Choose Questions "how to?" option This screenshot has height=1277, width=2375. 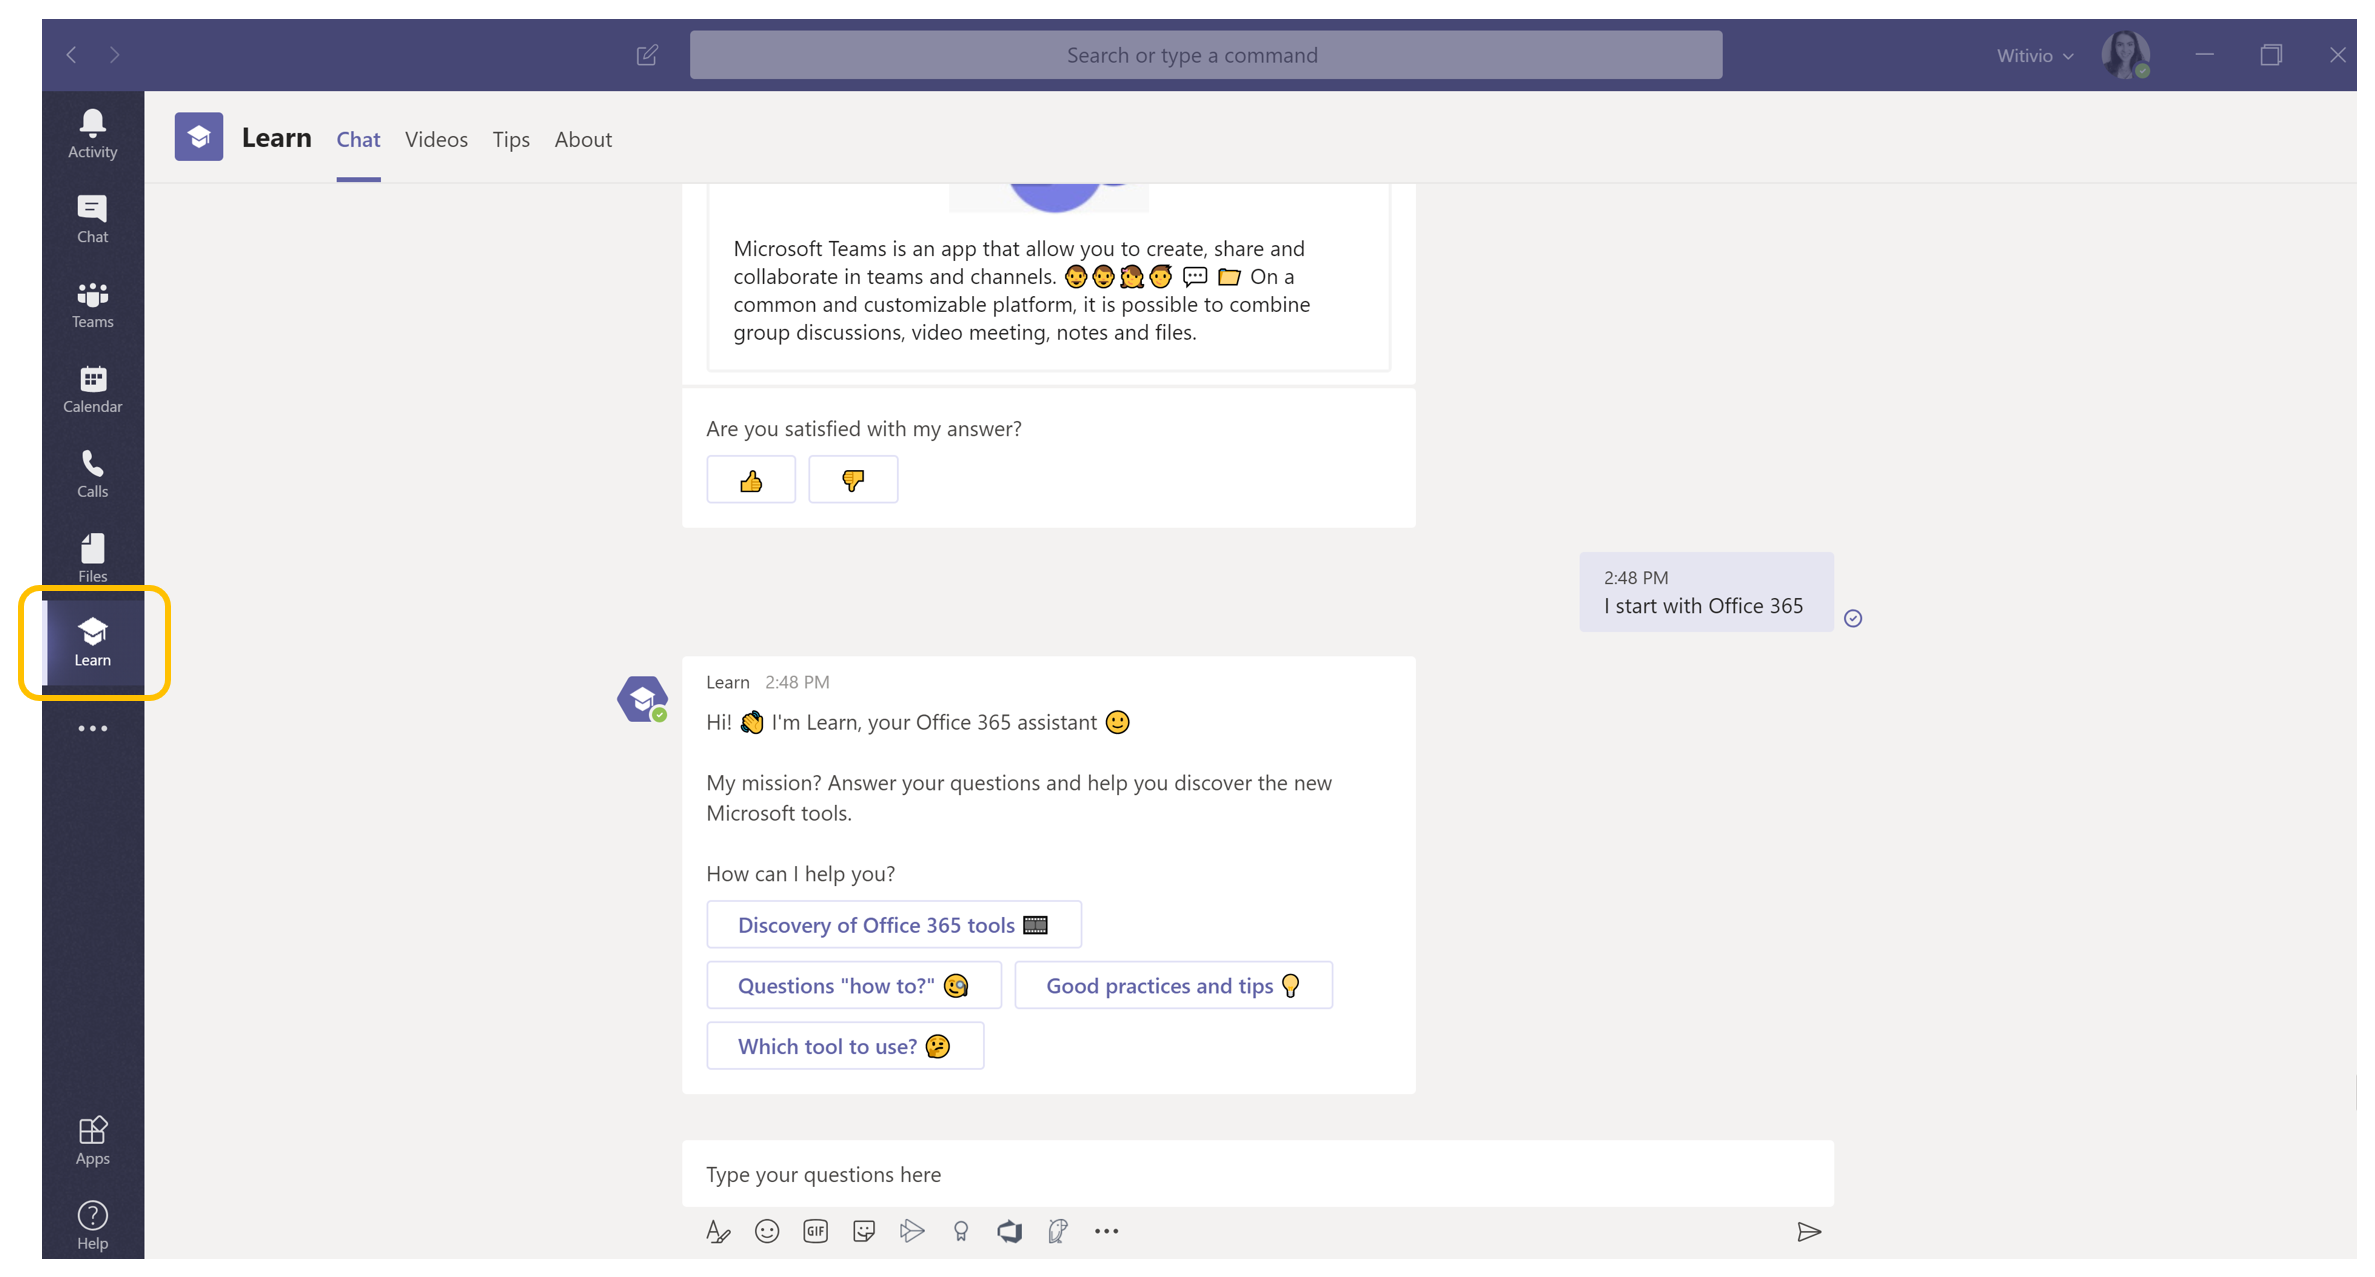coord(854,986)
